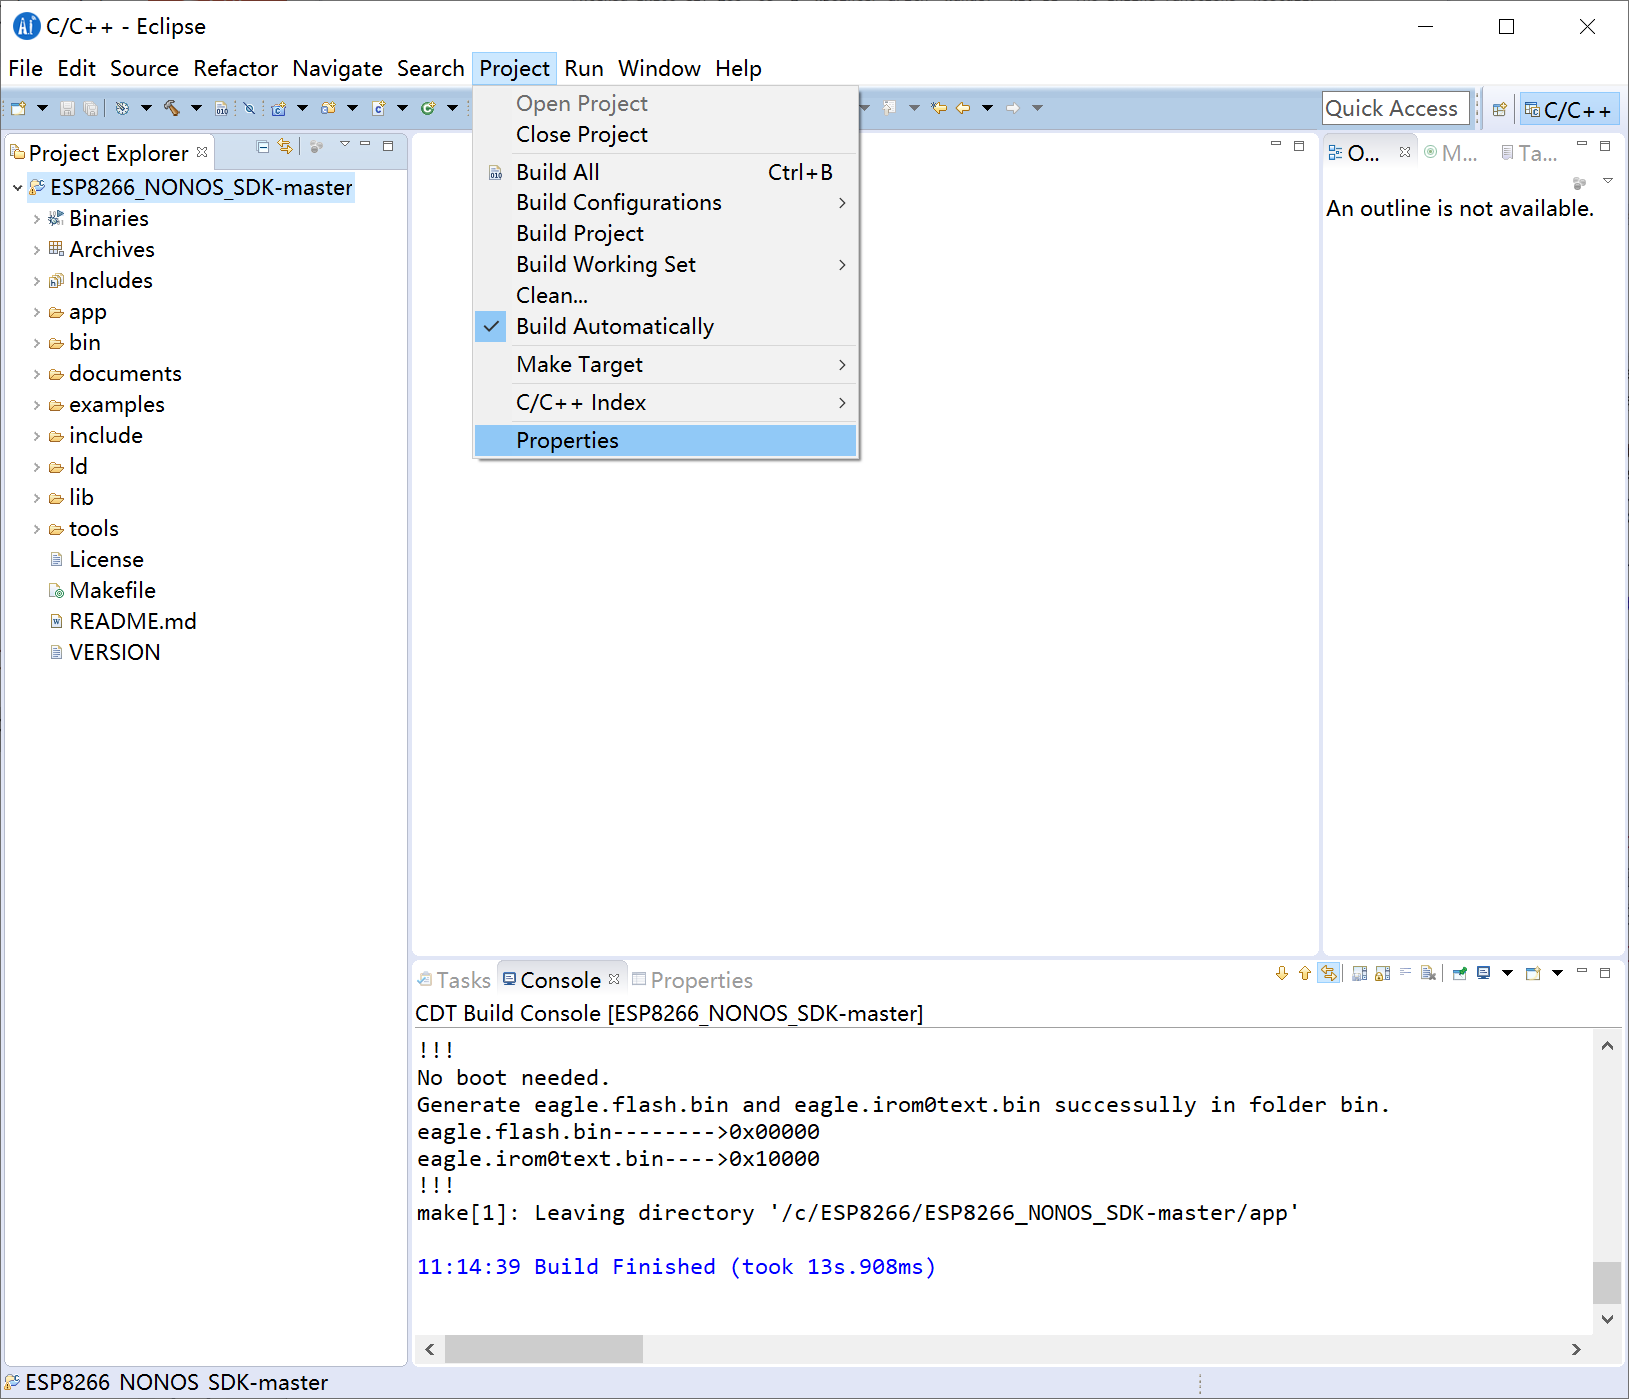Click the Last Edit Location arrow icon
Screen dimensions: 1629x1399
coord(939,108)
